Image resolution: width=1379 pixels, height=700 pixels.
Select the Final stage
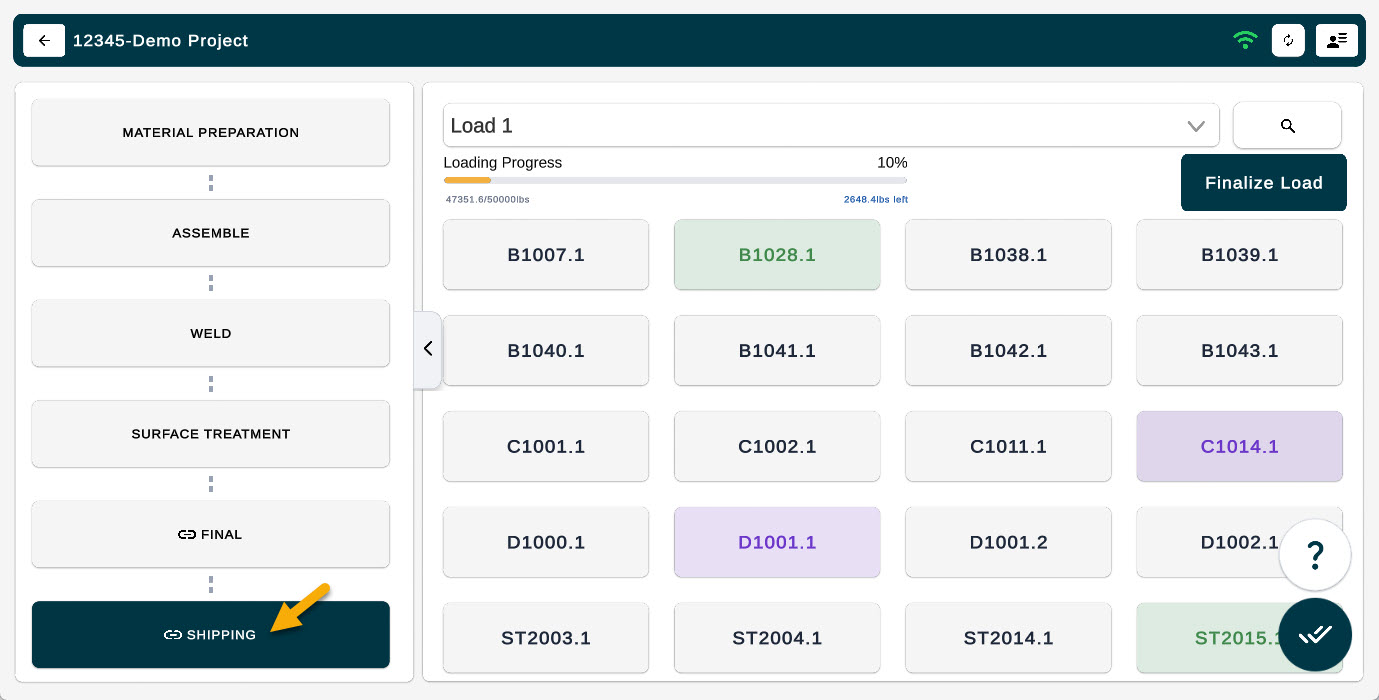(210, 535)
